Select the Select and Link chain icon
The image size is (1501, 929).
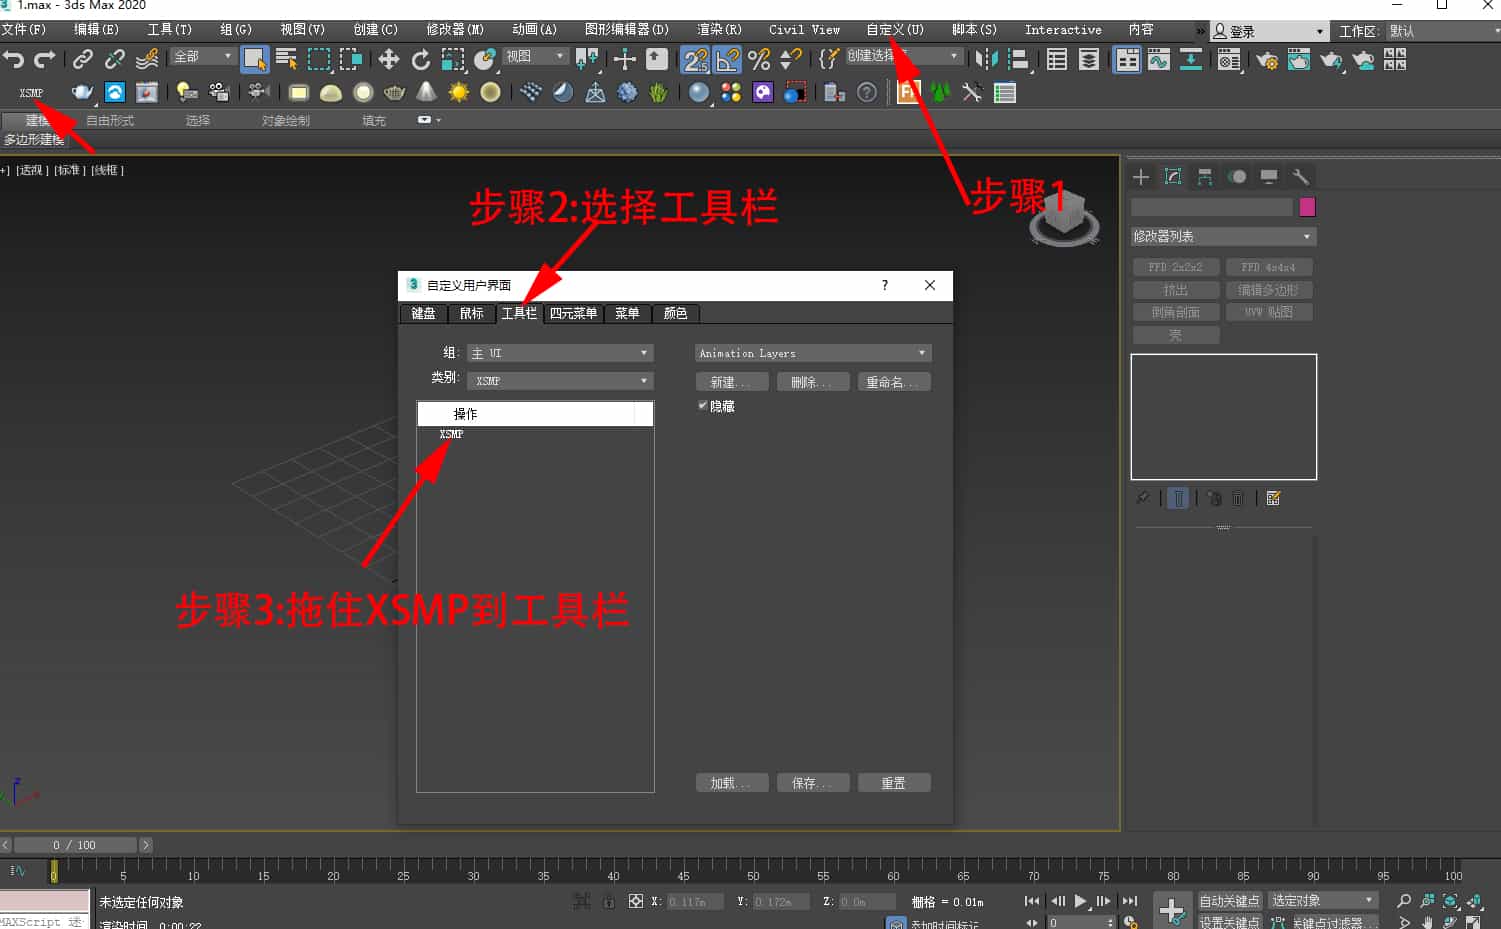pyautogui.click(x=83, y=60)
